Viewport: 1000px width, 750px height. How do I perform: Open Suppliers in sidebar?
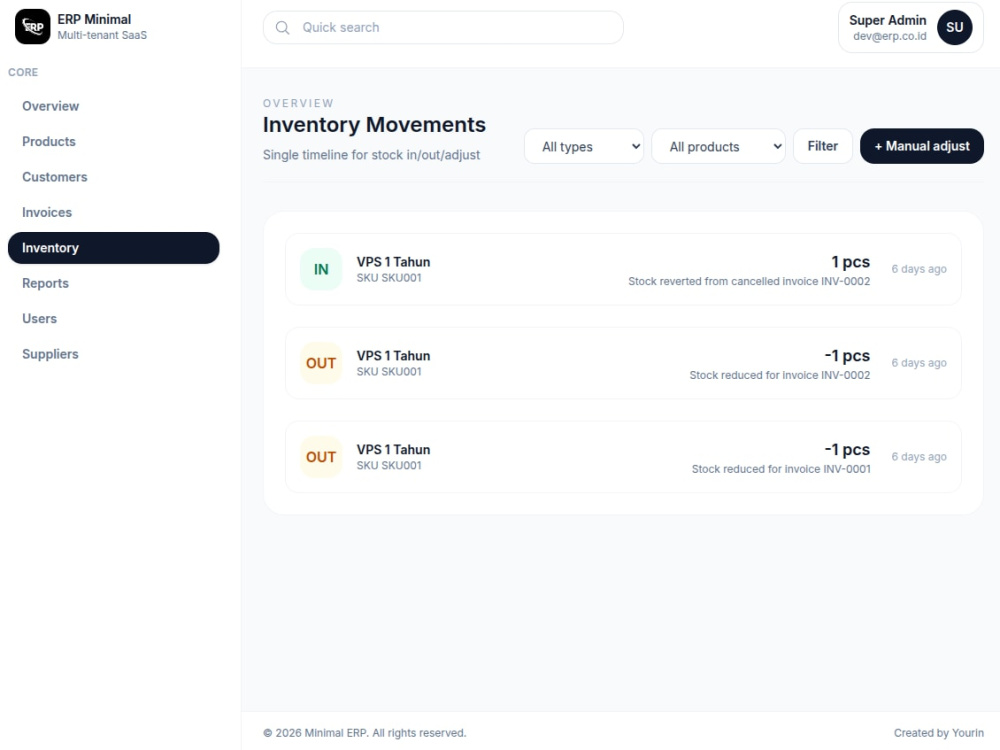click(114, 354)
